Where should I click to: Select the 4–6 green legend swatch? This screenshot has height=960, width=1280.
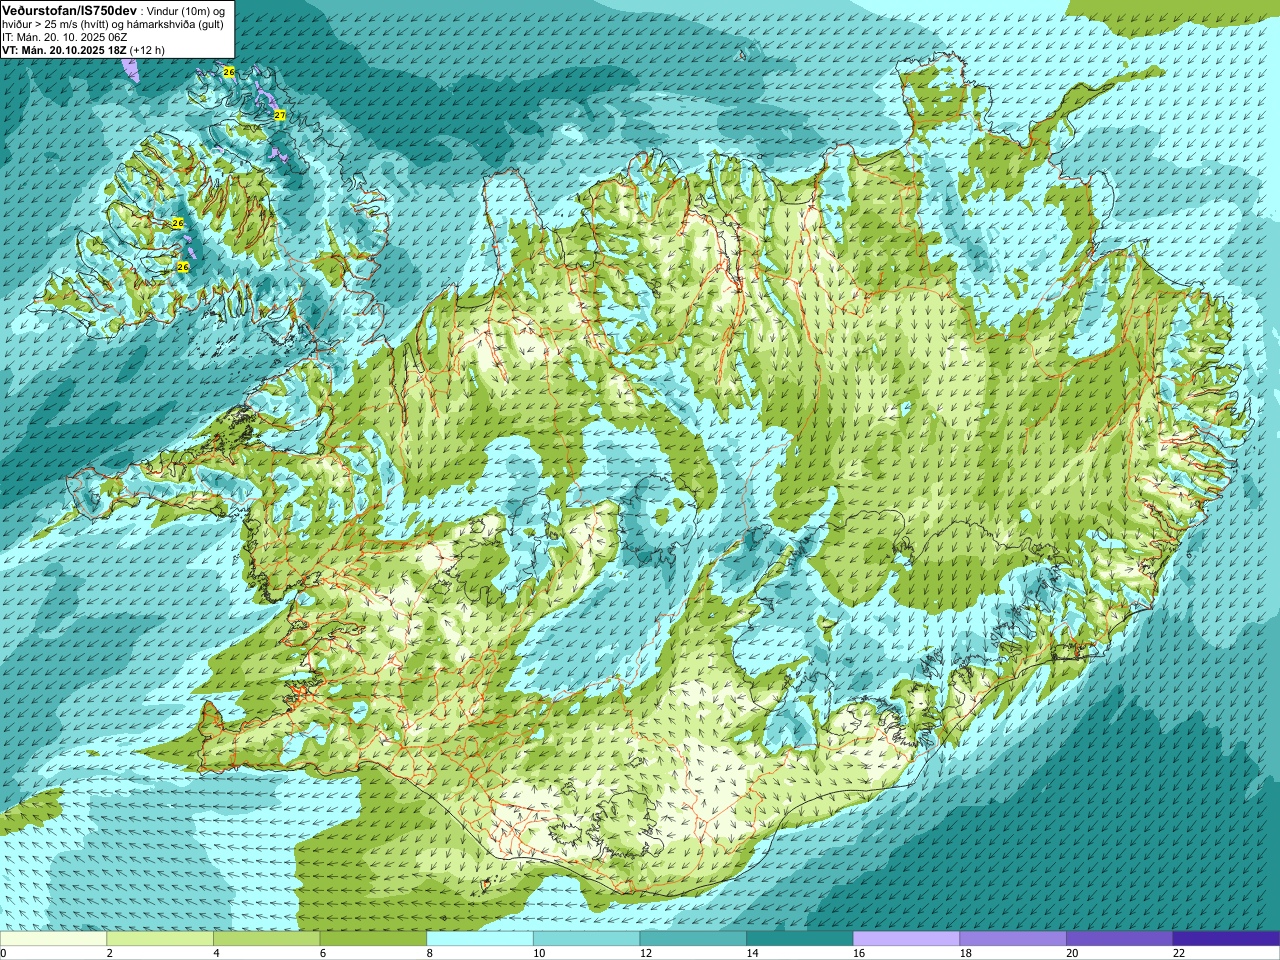(x=266, y=939)
